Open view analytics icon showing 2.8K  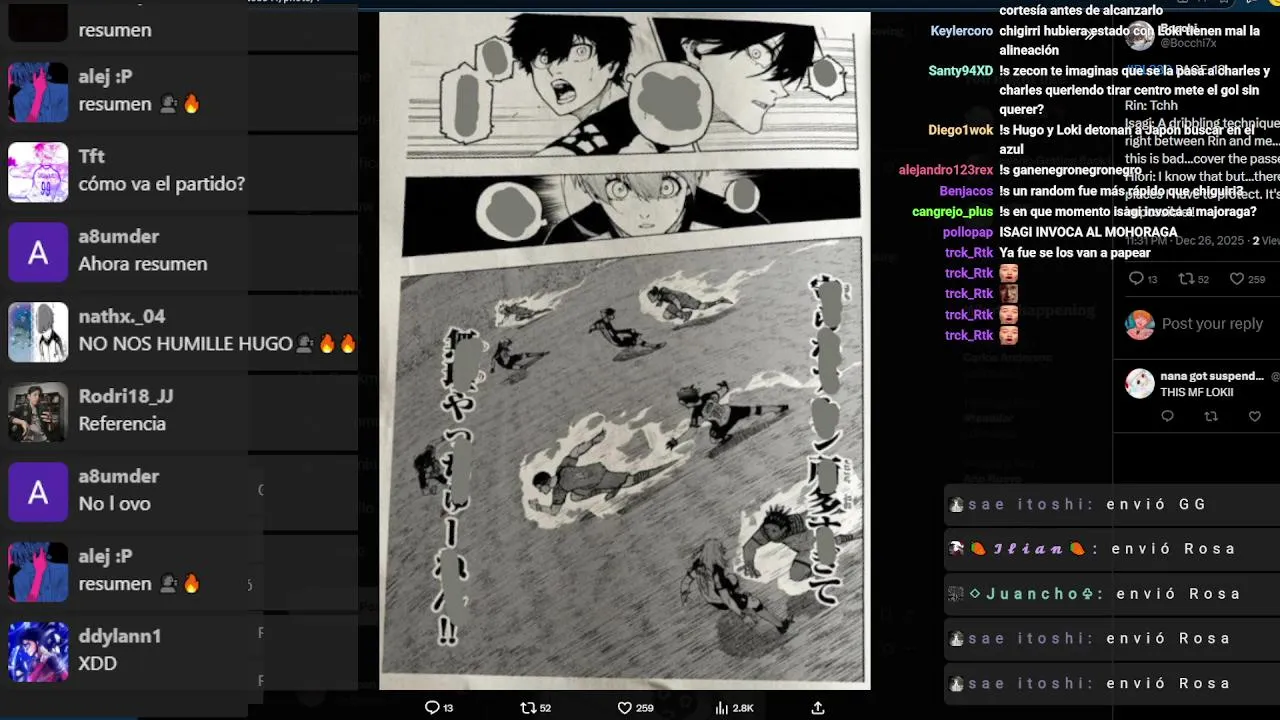721,708
